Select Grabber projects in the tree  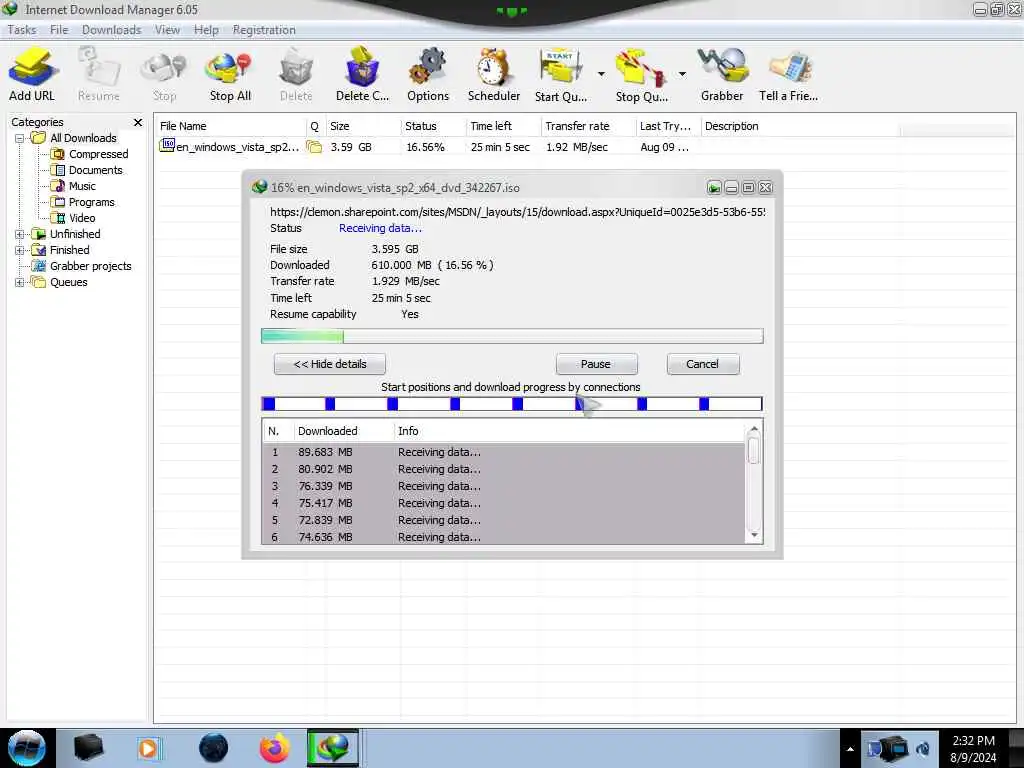coord(82,266)
